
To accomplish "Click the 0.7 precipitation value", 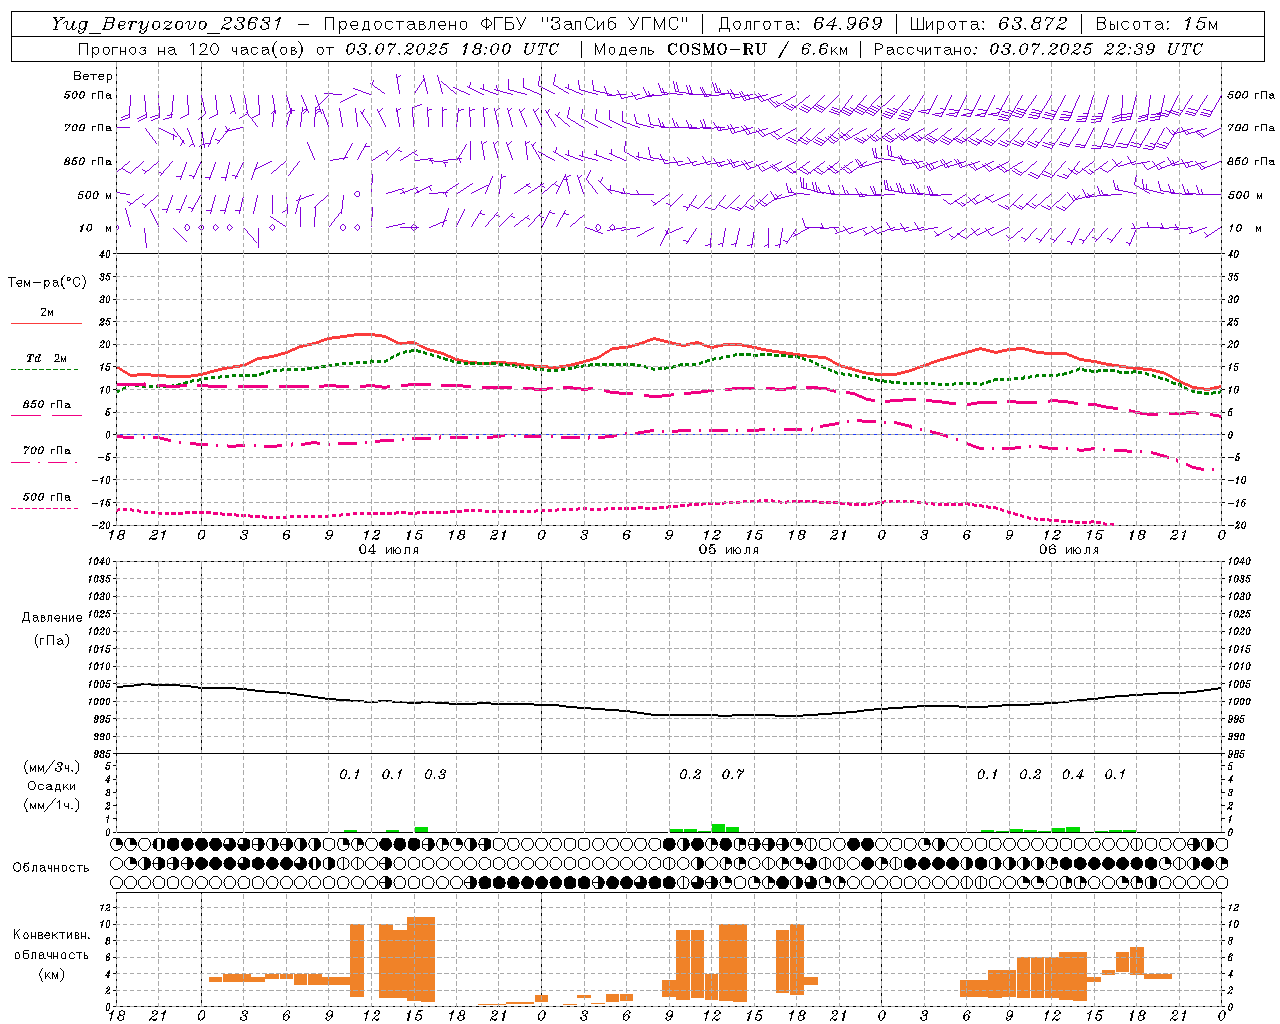I will coord(733,775).
